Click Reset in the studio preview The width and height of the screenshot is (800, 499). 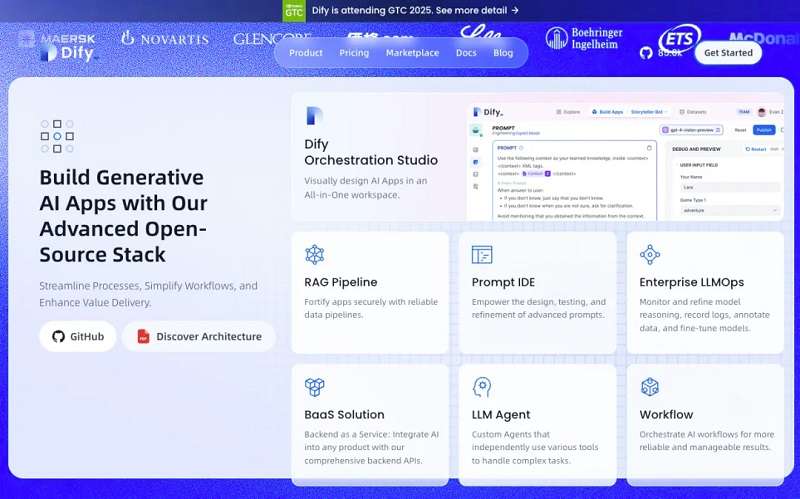pyautogui.click(x=740, y=130)
